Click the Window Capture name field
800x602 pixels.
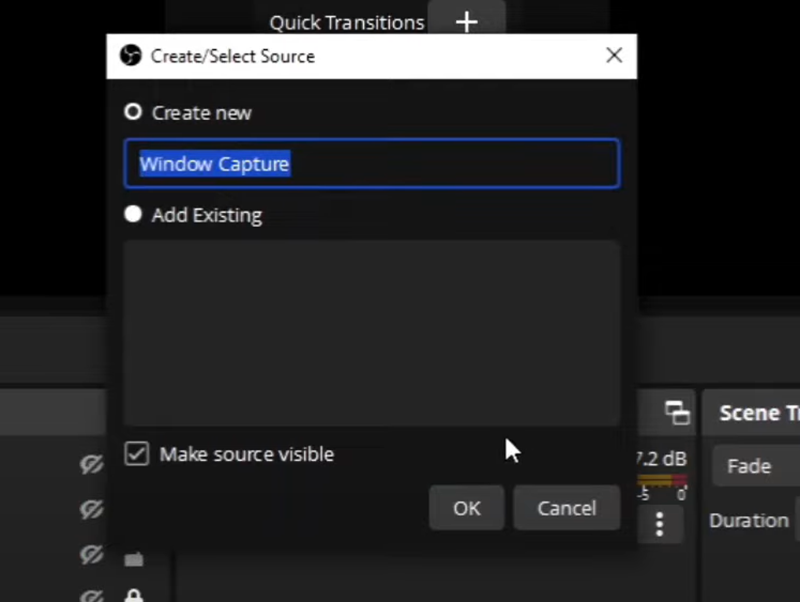(x=371, y=164)
